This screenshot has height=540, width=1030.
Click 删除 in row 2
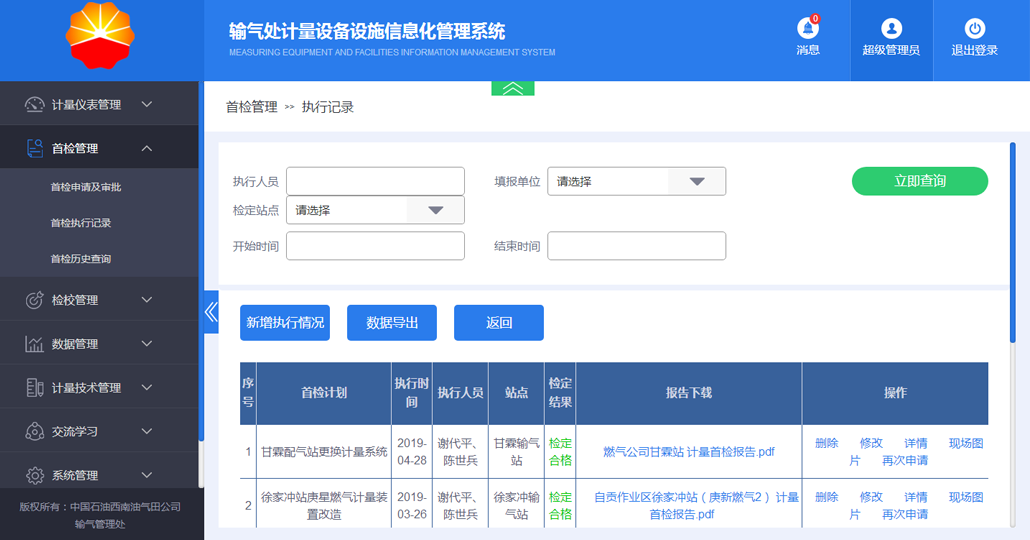tap(827, 497)
